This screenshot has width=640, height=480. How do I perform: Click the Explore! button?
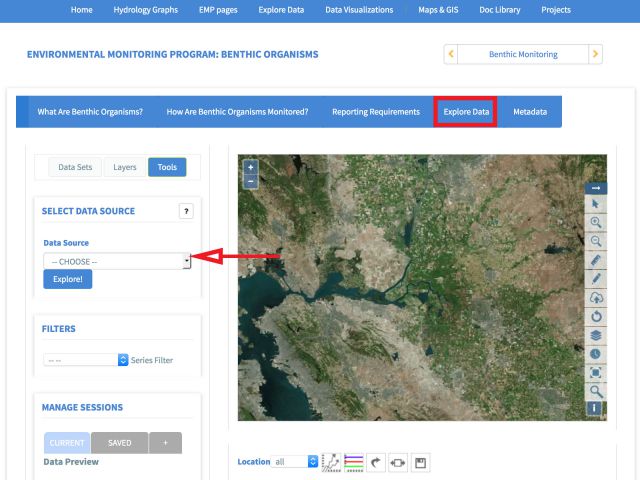click(x=68, y=279)
